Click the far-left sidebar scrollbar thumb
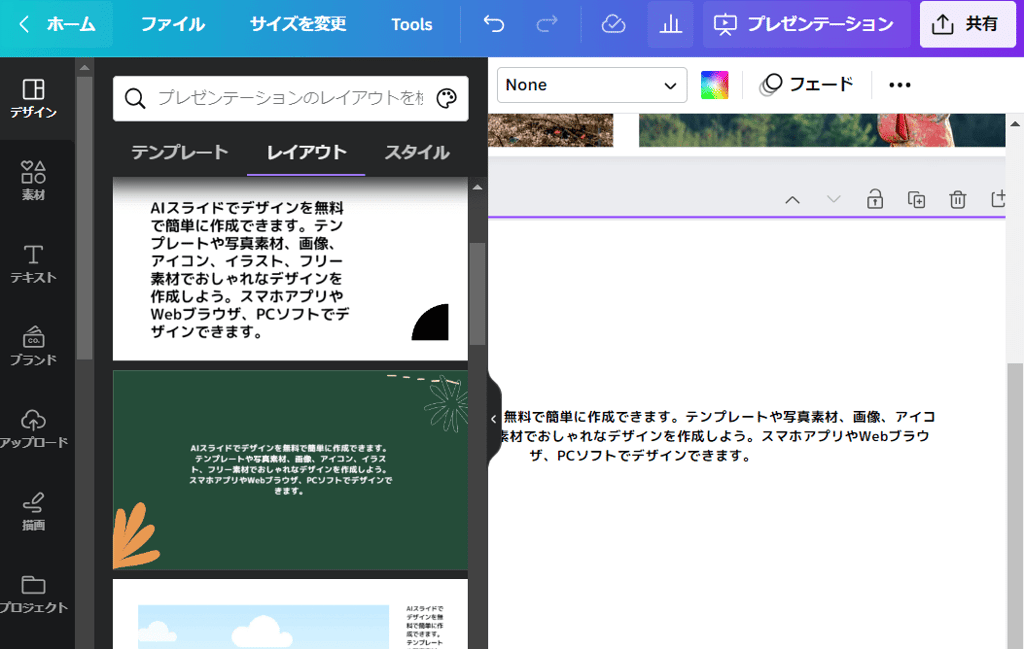 point(84,217)
